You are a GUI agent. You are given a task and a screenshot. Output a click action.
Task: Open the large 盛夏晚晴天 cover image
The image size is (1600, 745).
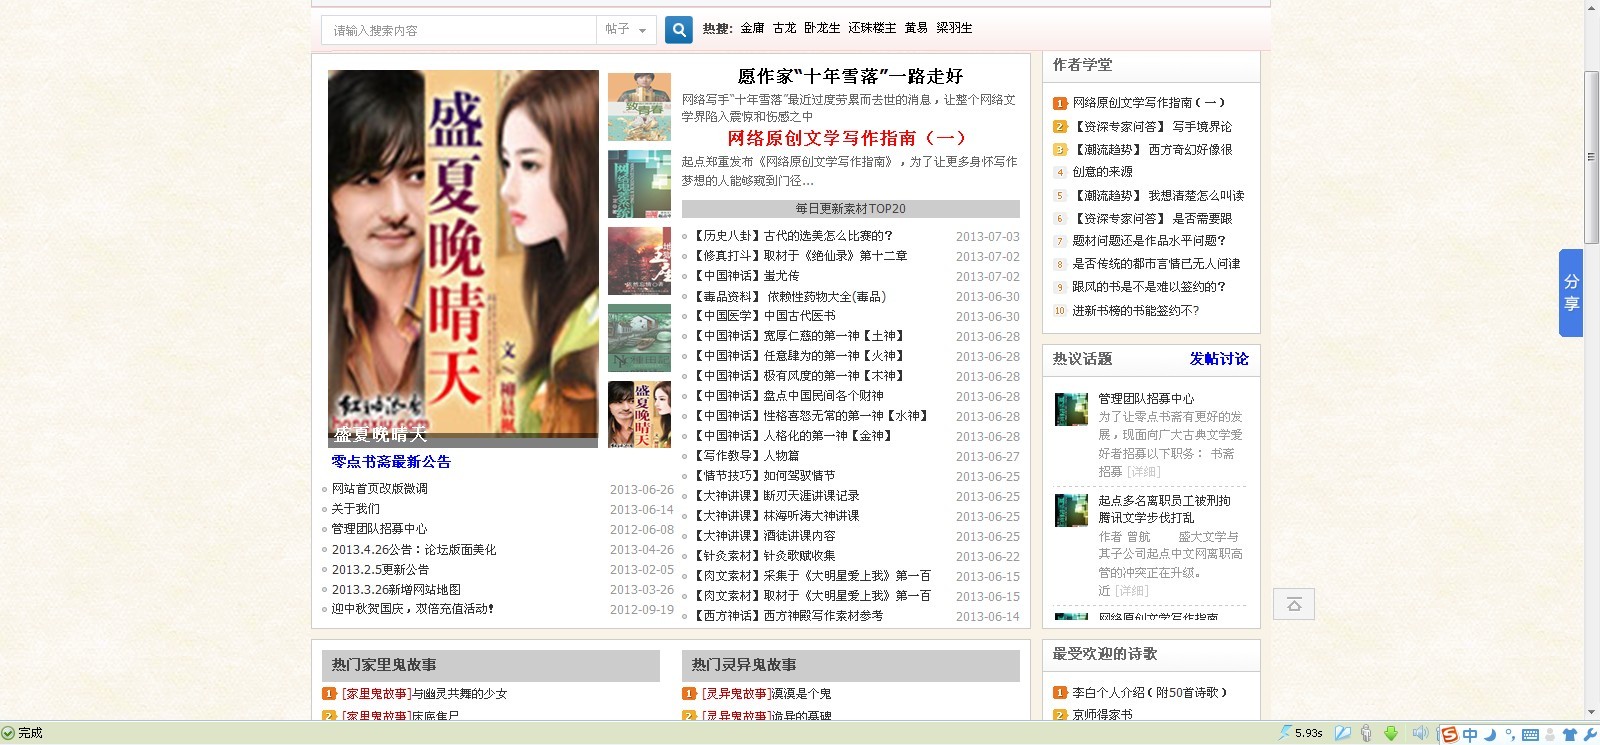(463, 258)
